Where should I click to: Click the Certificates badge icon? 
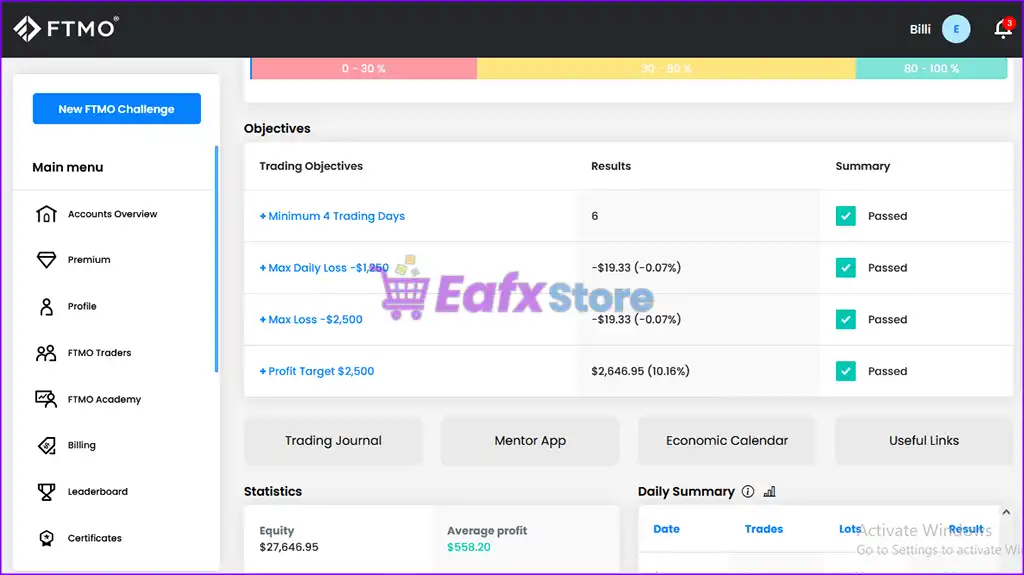tap(46, 538)
